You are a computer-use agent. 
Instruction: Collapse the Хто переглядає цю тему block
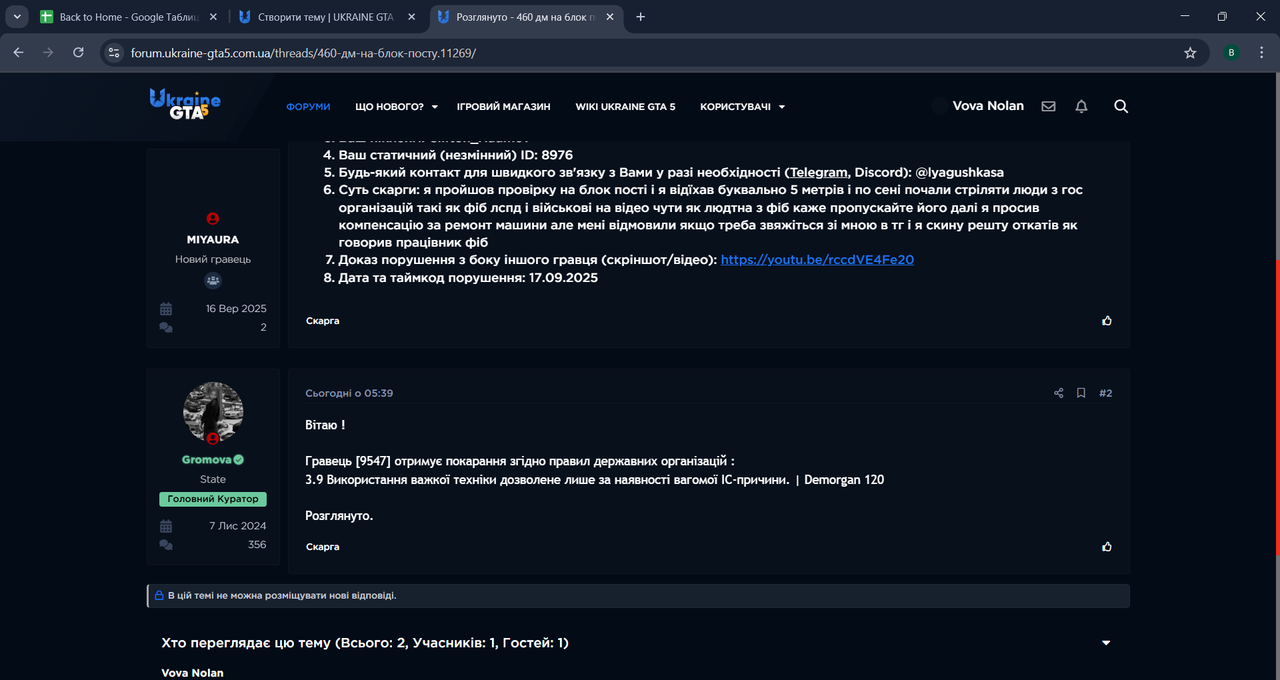pyautogui.click(x=1106, y=643)
